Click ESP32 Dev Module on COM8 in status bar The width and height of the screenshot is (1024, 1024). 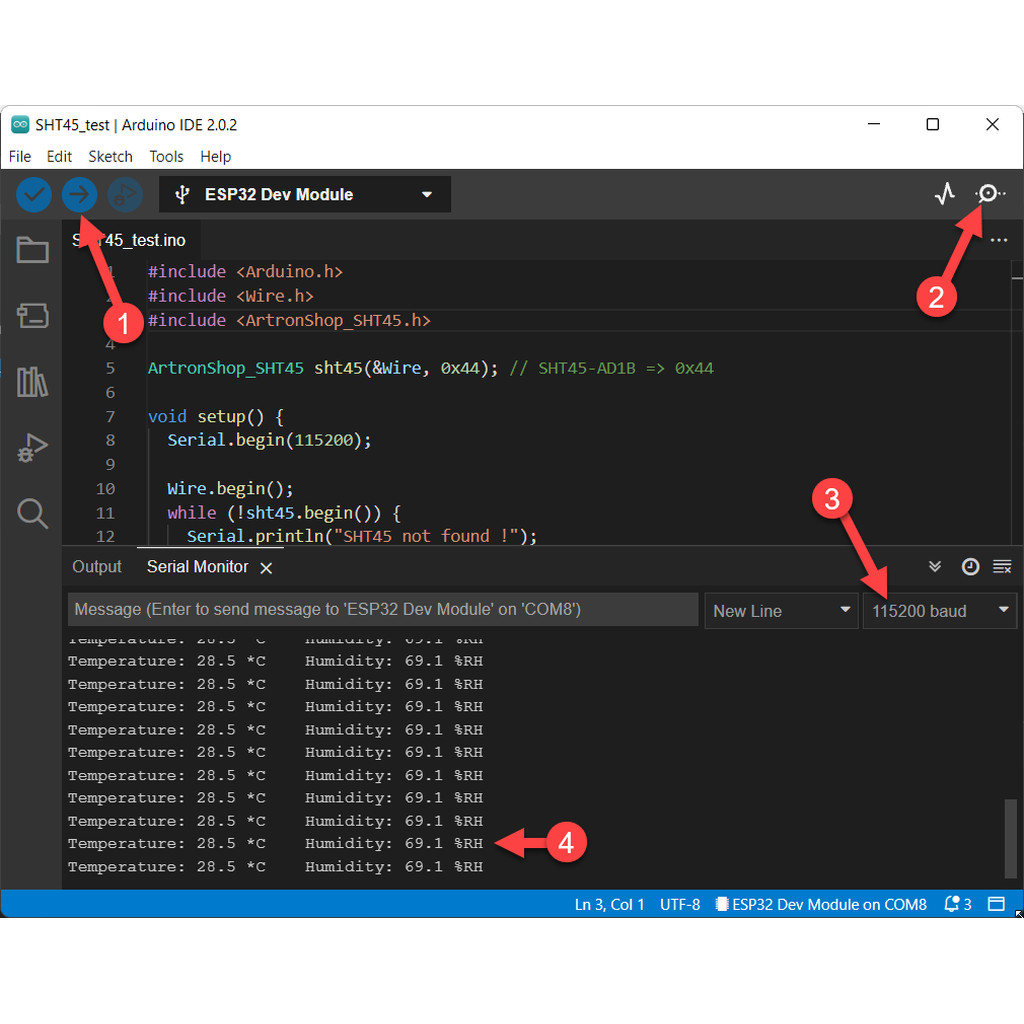821,904
